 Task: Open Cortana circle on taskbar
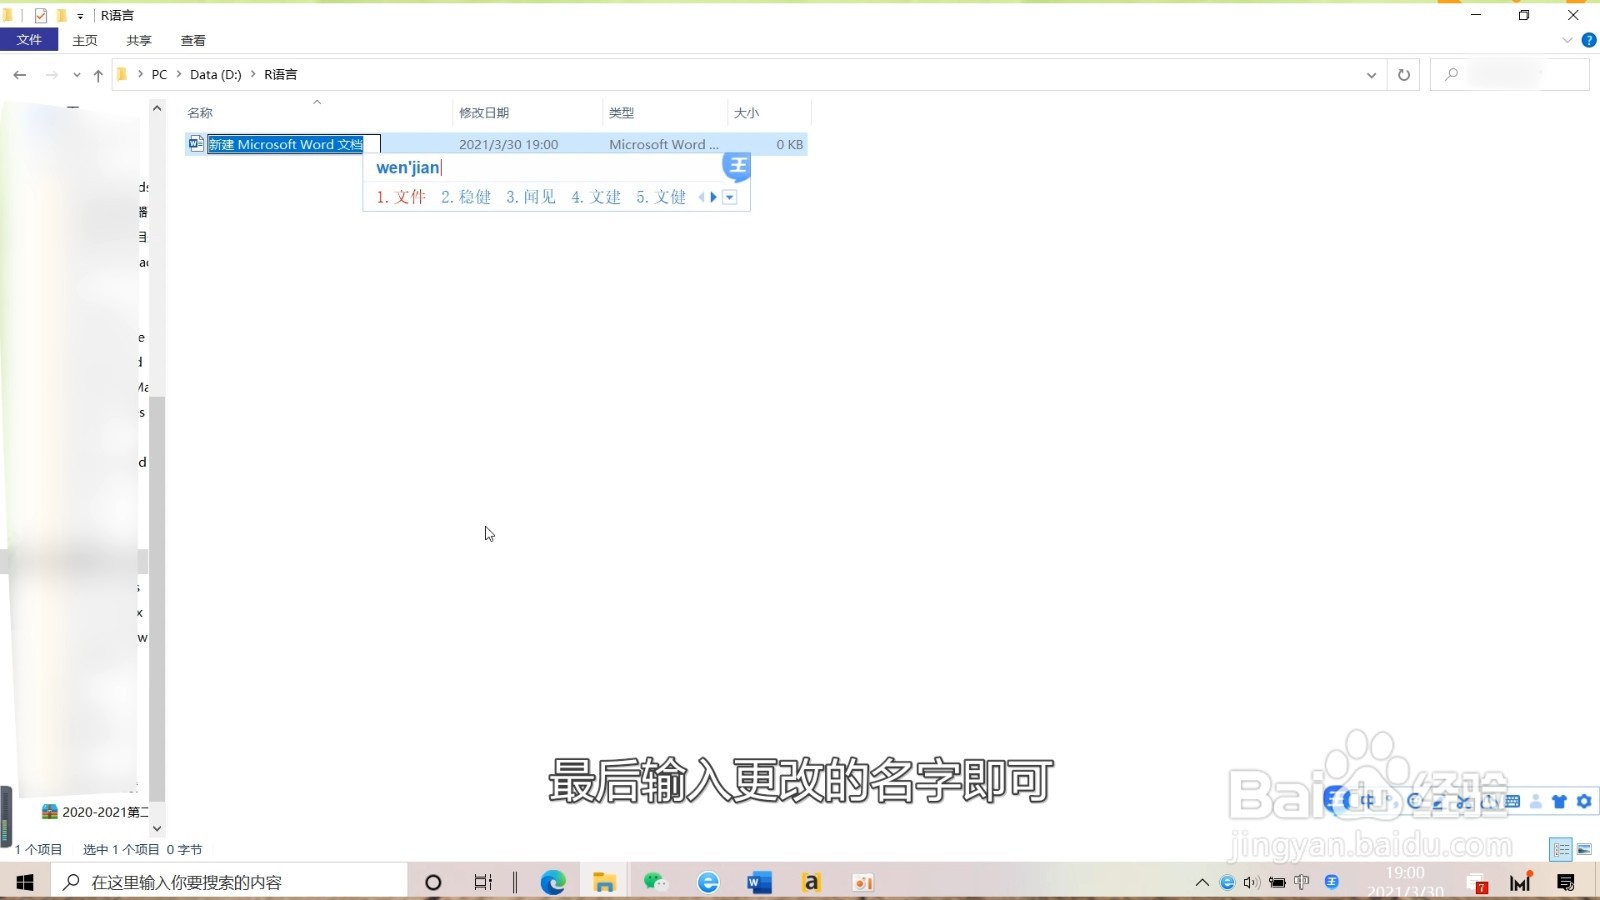[433, 882]
